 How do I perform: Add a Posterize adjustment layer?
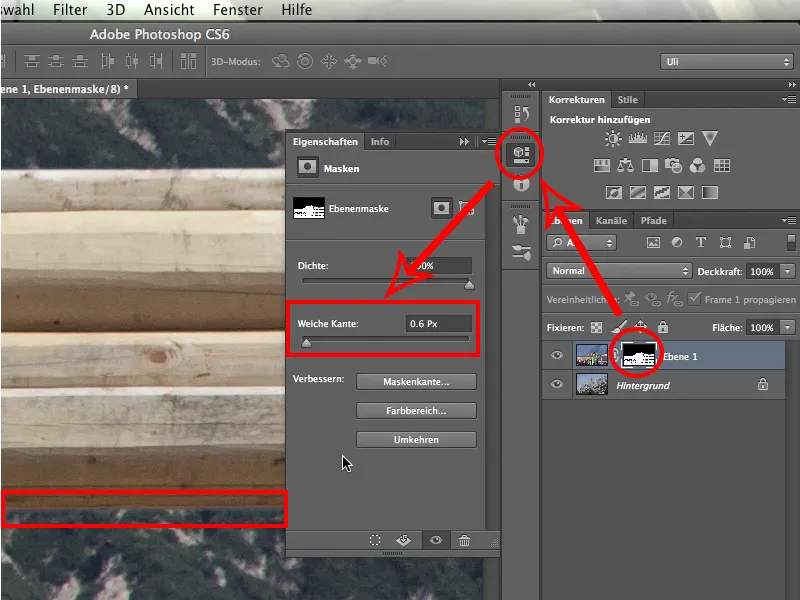(638, 192)
